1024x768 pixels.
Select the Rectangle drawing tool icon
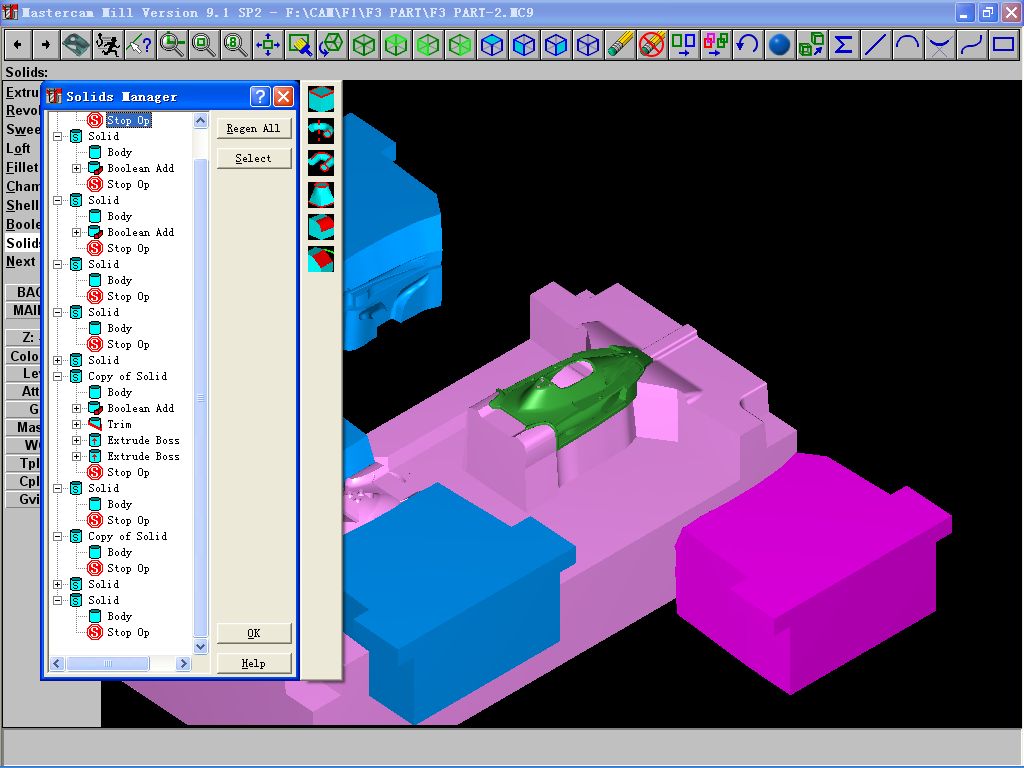point(1004,45)
